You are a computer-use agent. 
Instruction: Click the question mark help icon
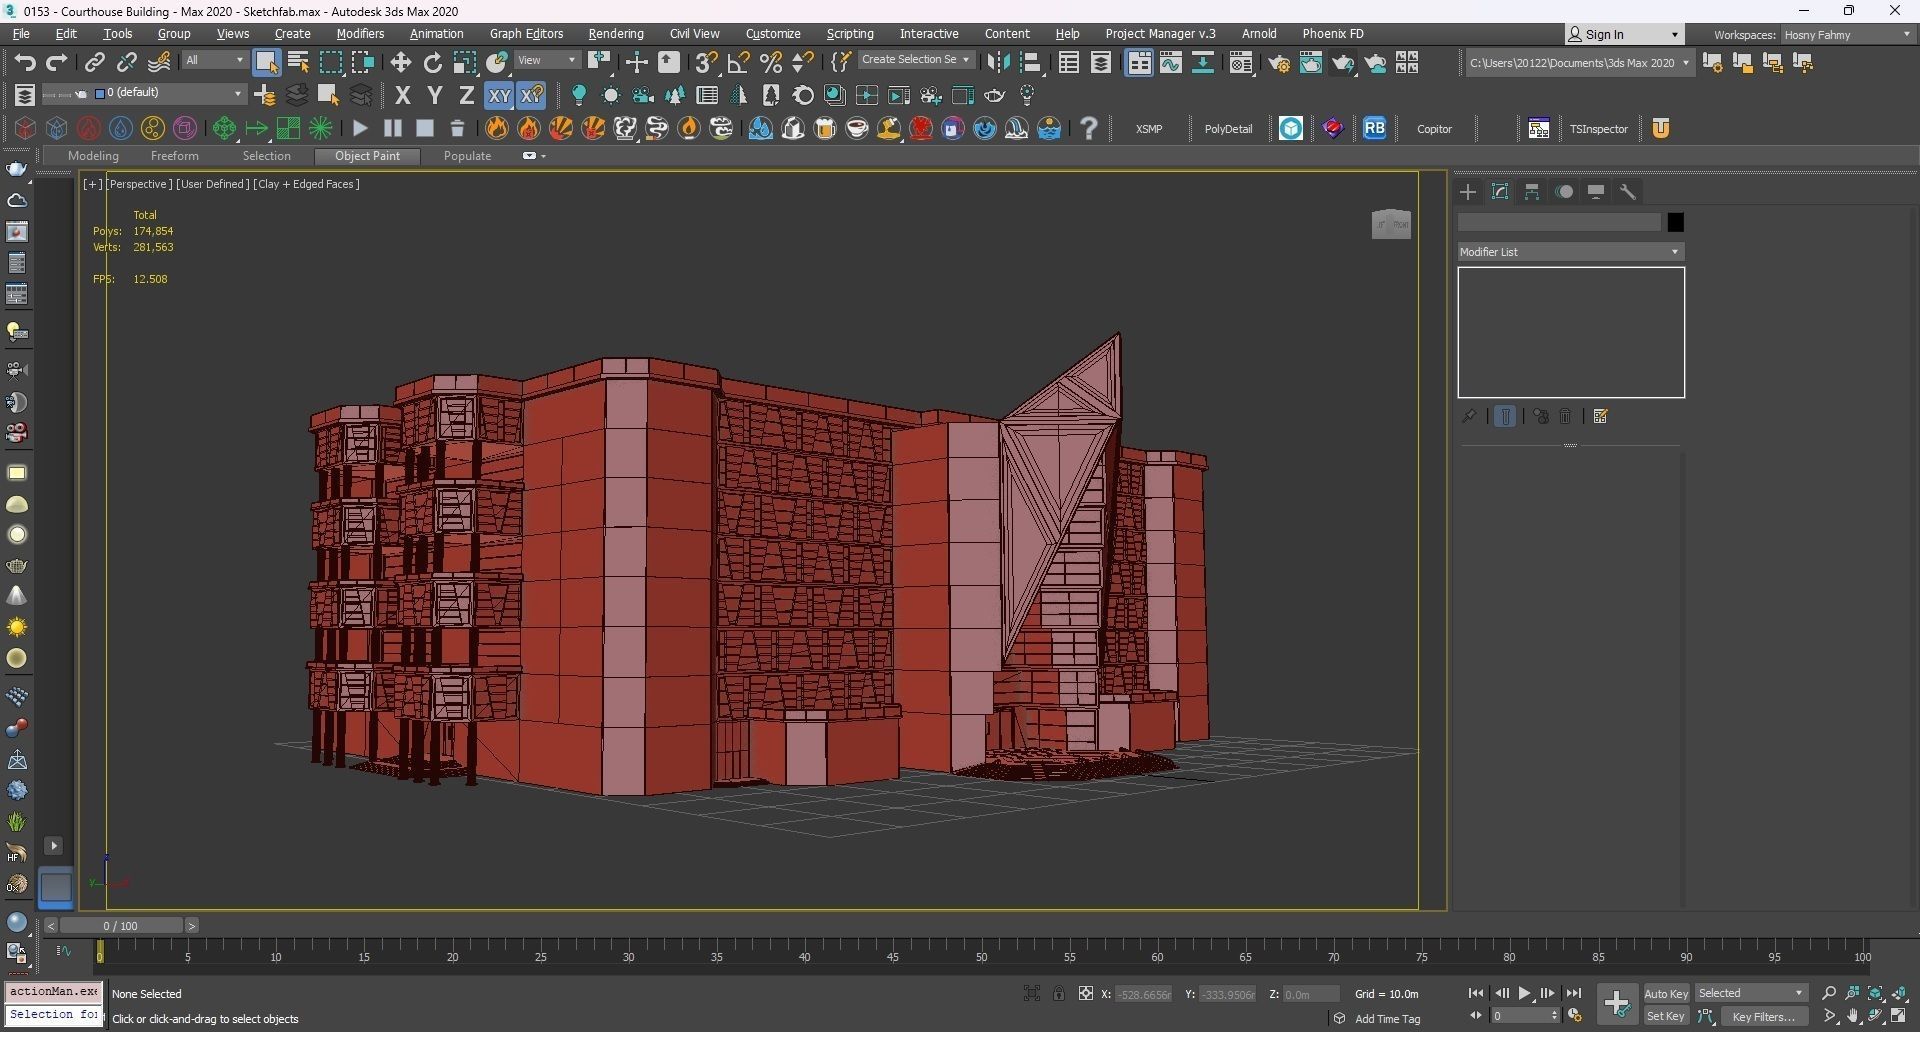pyautogui.click(x=1089, y=128)
